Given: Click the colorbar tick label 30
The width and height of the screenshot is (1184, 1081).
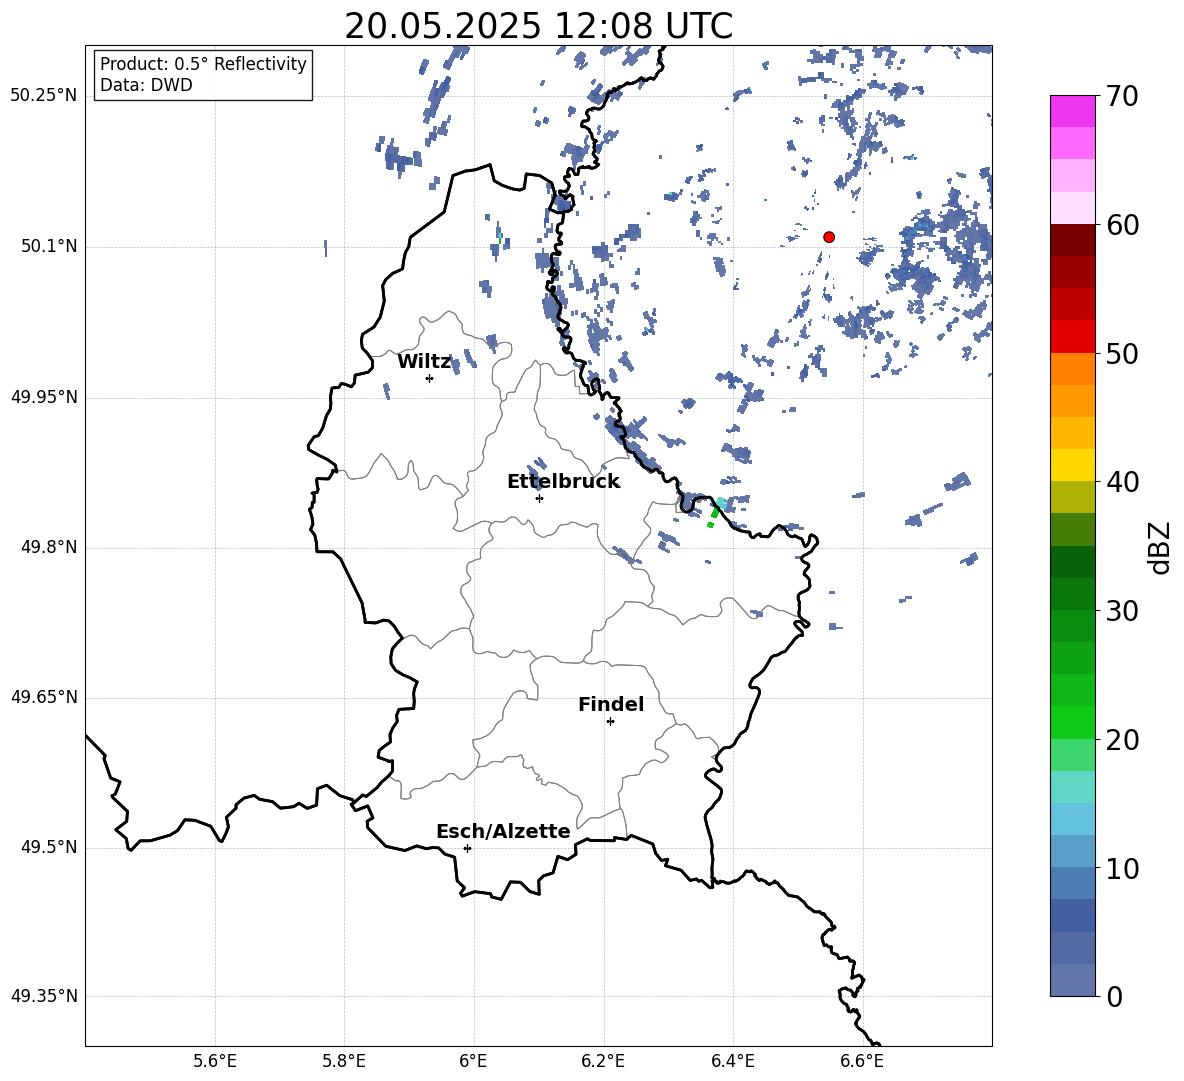Looking at the screenshot, I should [1123, 611].
